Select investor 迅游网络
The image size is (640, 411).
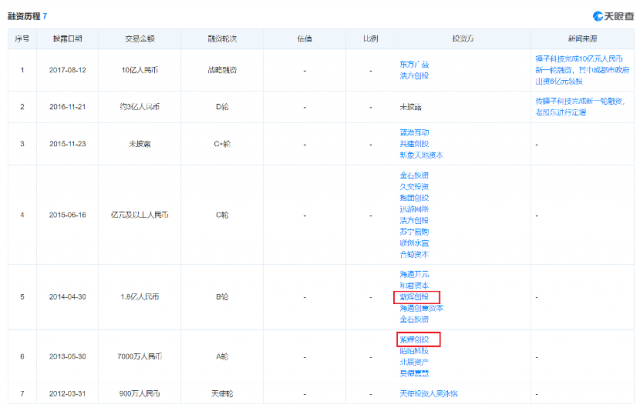(x=414, y=209)
